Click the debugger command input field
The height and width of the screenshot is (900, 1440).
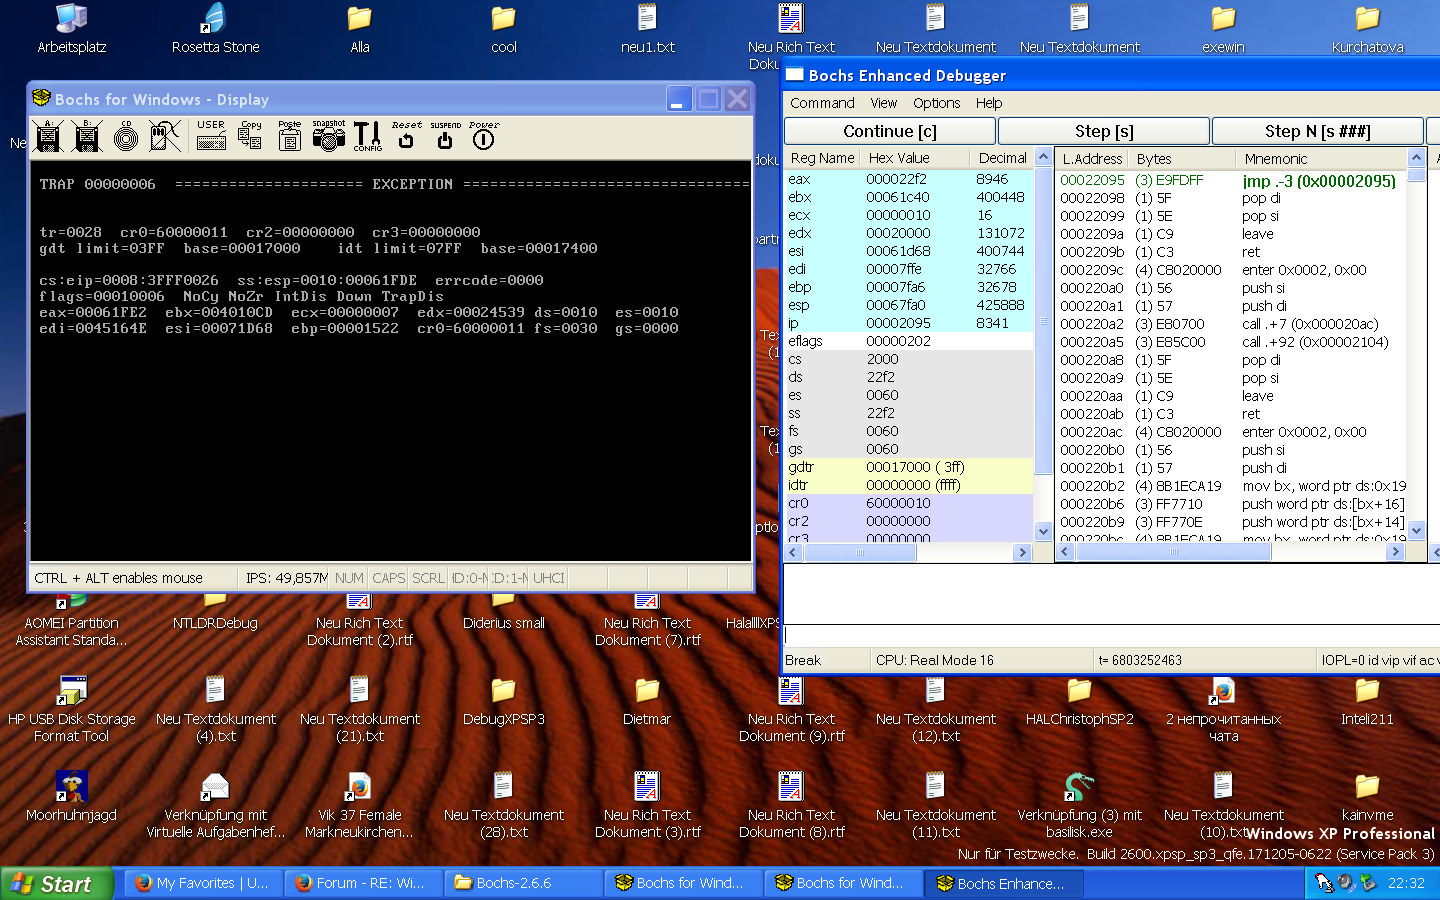coord(1110,635)
